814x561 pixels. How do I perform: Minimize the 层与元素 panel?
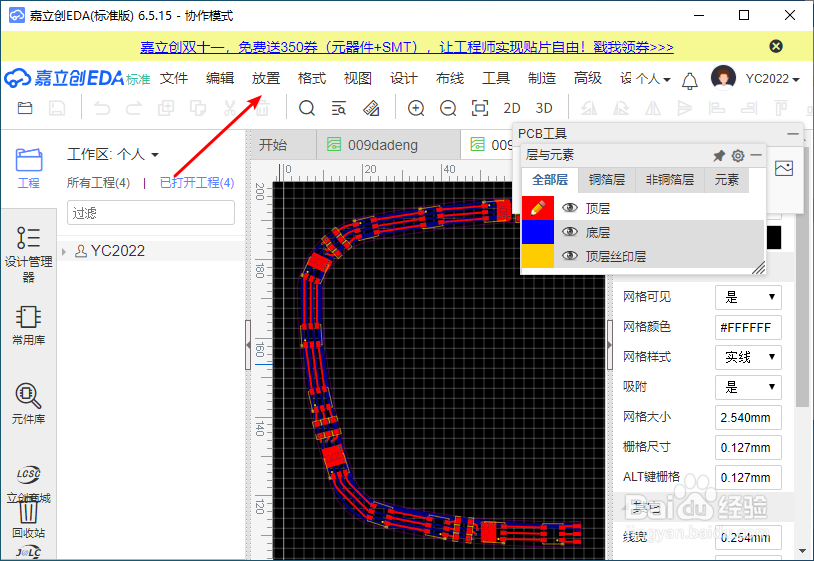pyautogui.click(x=756, y=155)
